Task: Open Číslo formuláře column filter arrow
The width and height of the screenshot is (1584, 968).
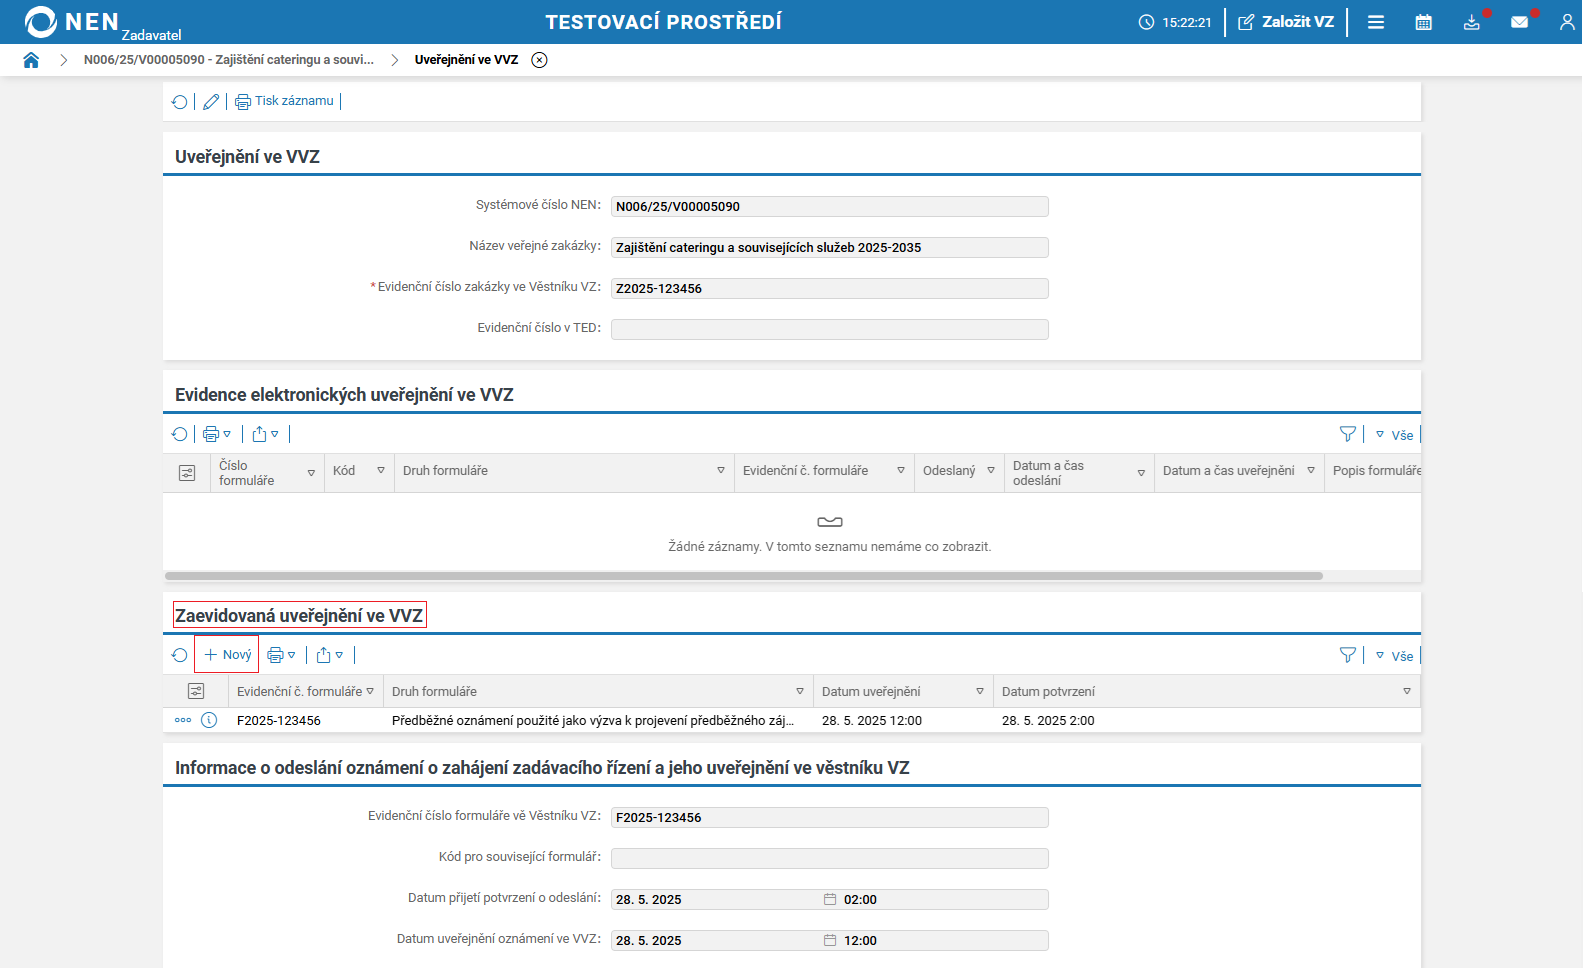Action: (311, 473)
